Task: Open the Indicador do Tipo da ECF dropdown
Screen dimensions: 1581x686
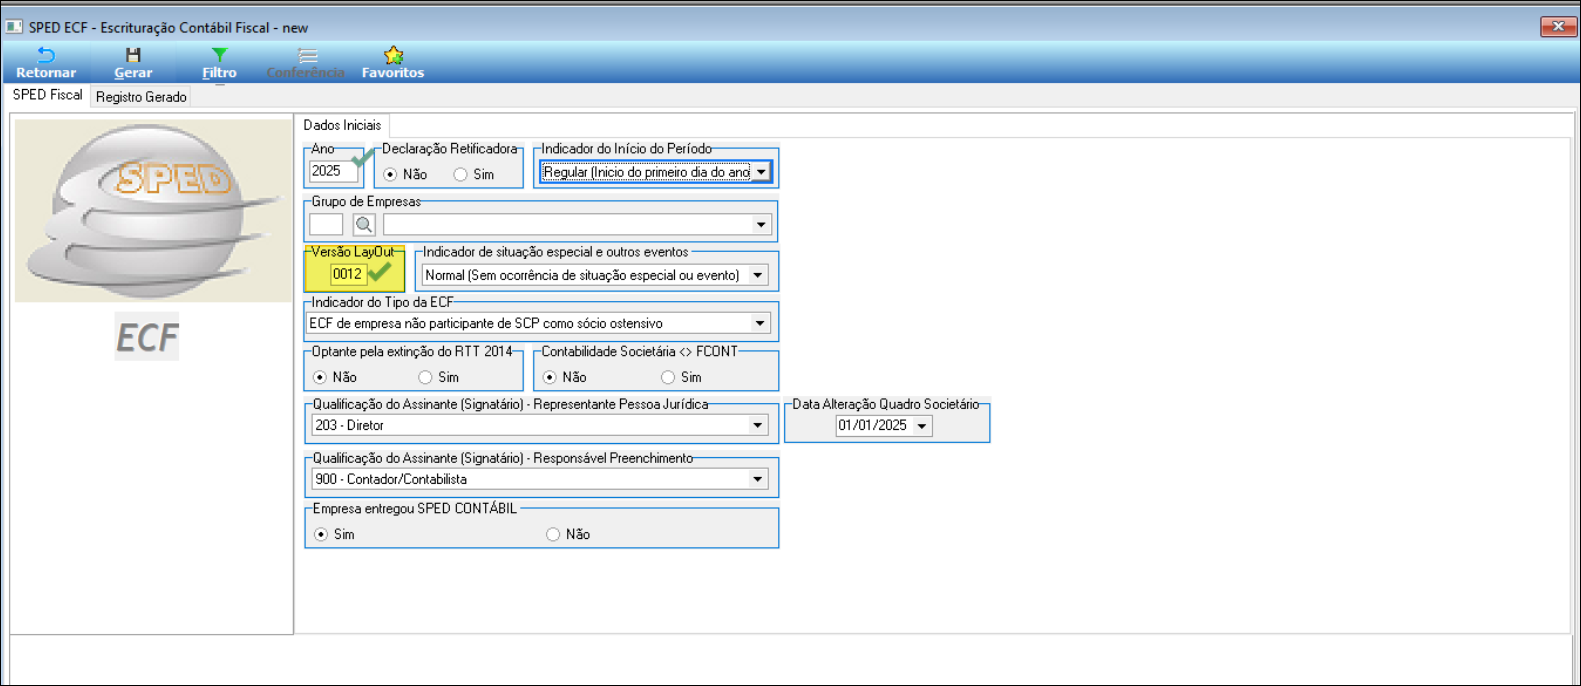Action: pyautogui.click(x=760, y=324)
